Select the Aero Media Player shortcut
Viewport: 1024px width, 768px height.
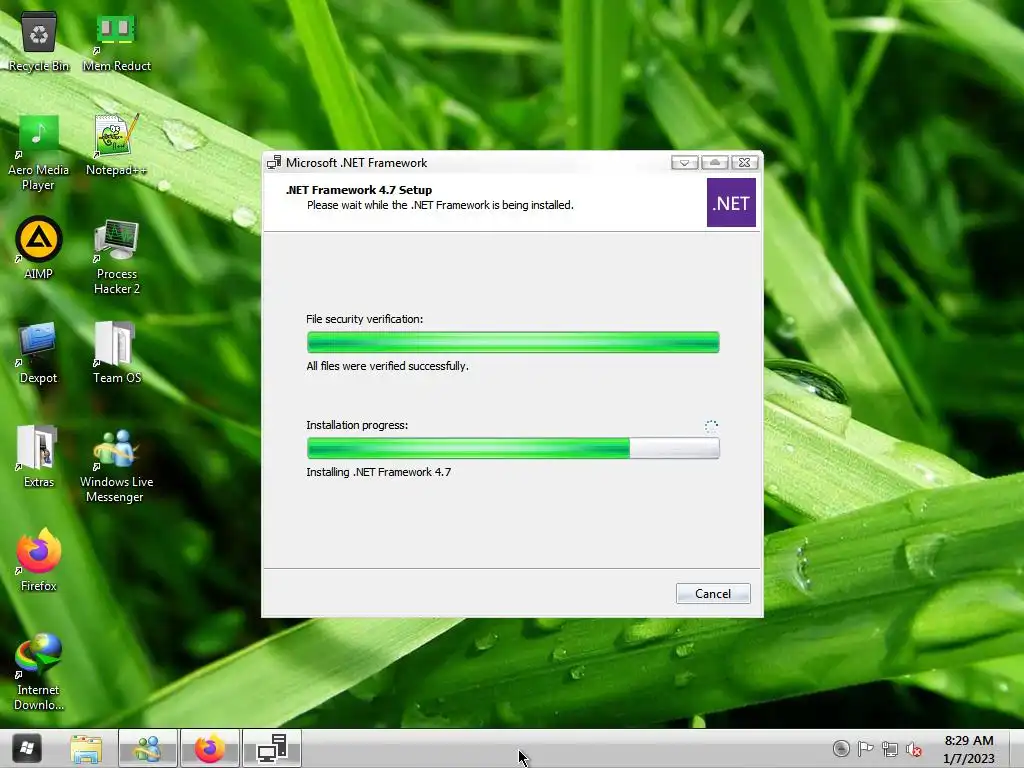pyautogui.click(x=39, y=153)
